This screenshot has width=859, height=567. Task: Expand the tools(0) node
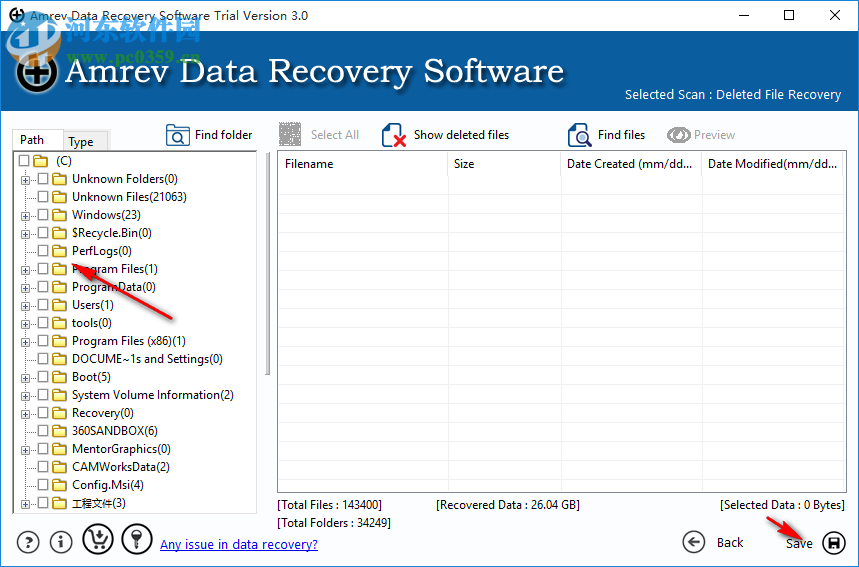25,324
